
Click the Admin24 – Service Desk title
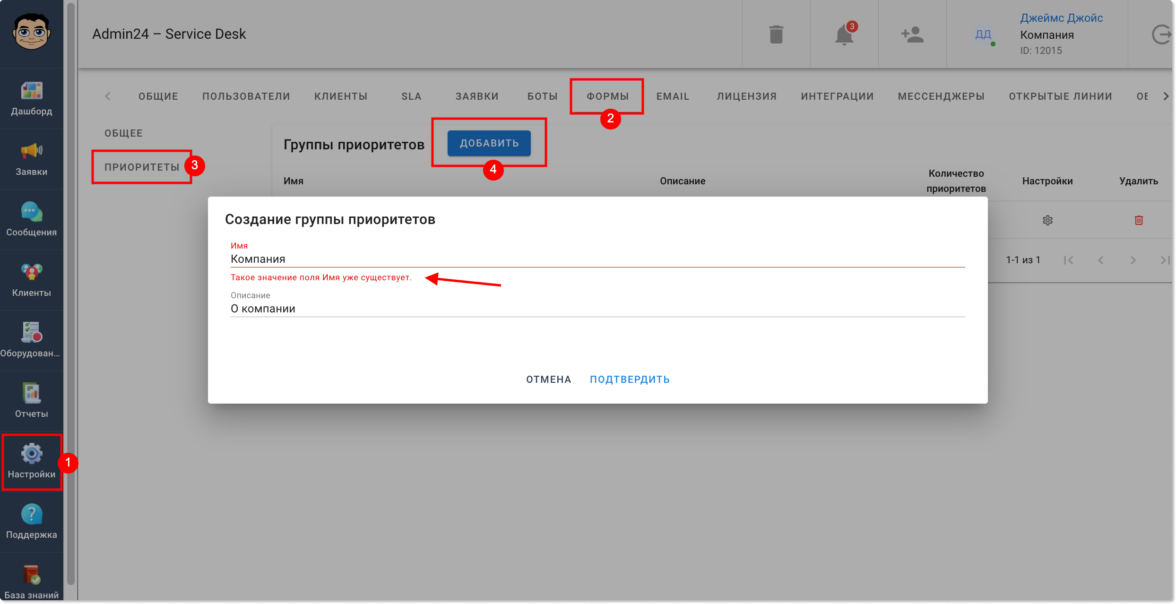[x=169, y=34]
